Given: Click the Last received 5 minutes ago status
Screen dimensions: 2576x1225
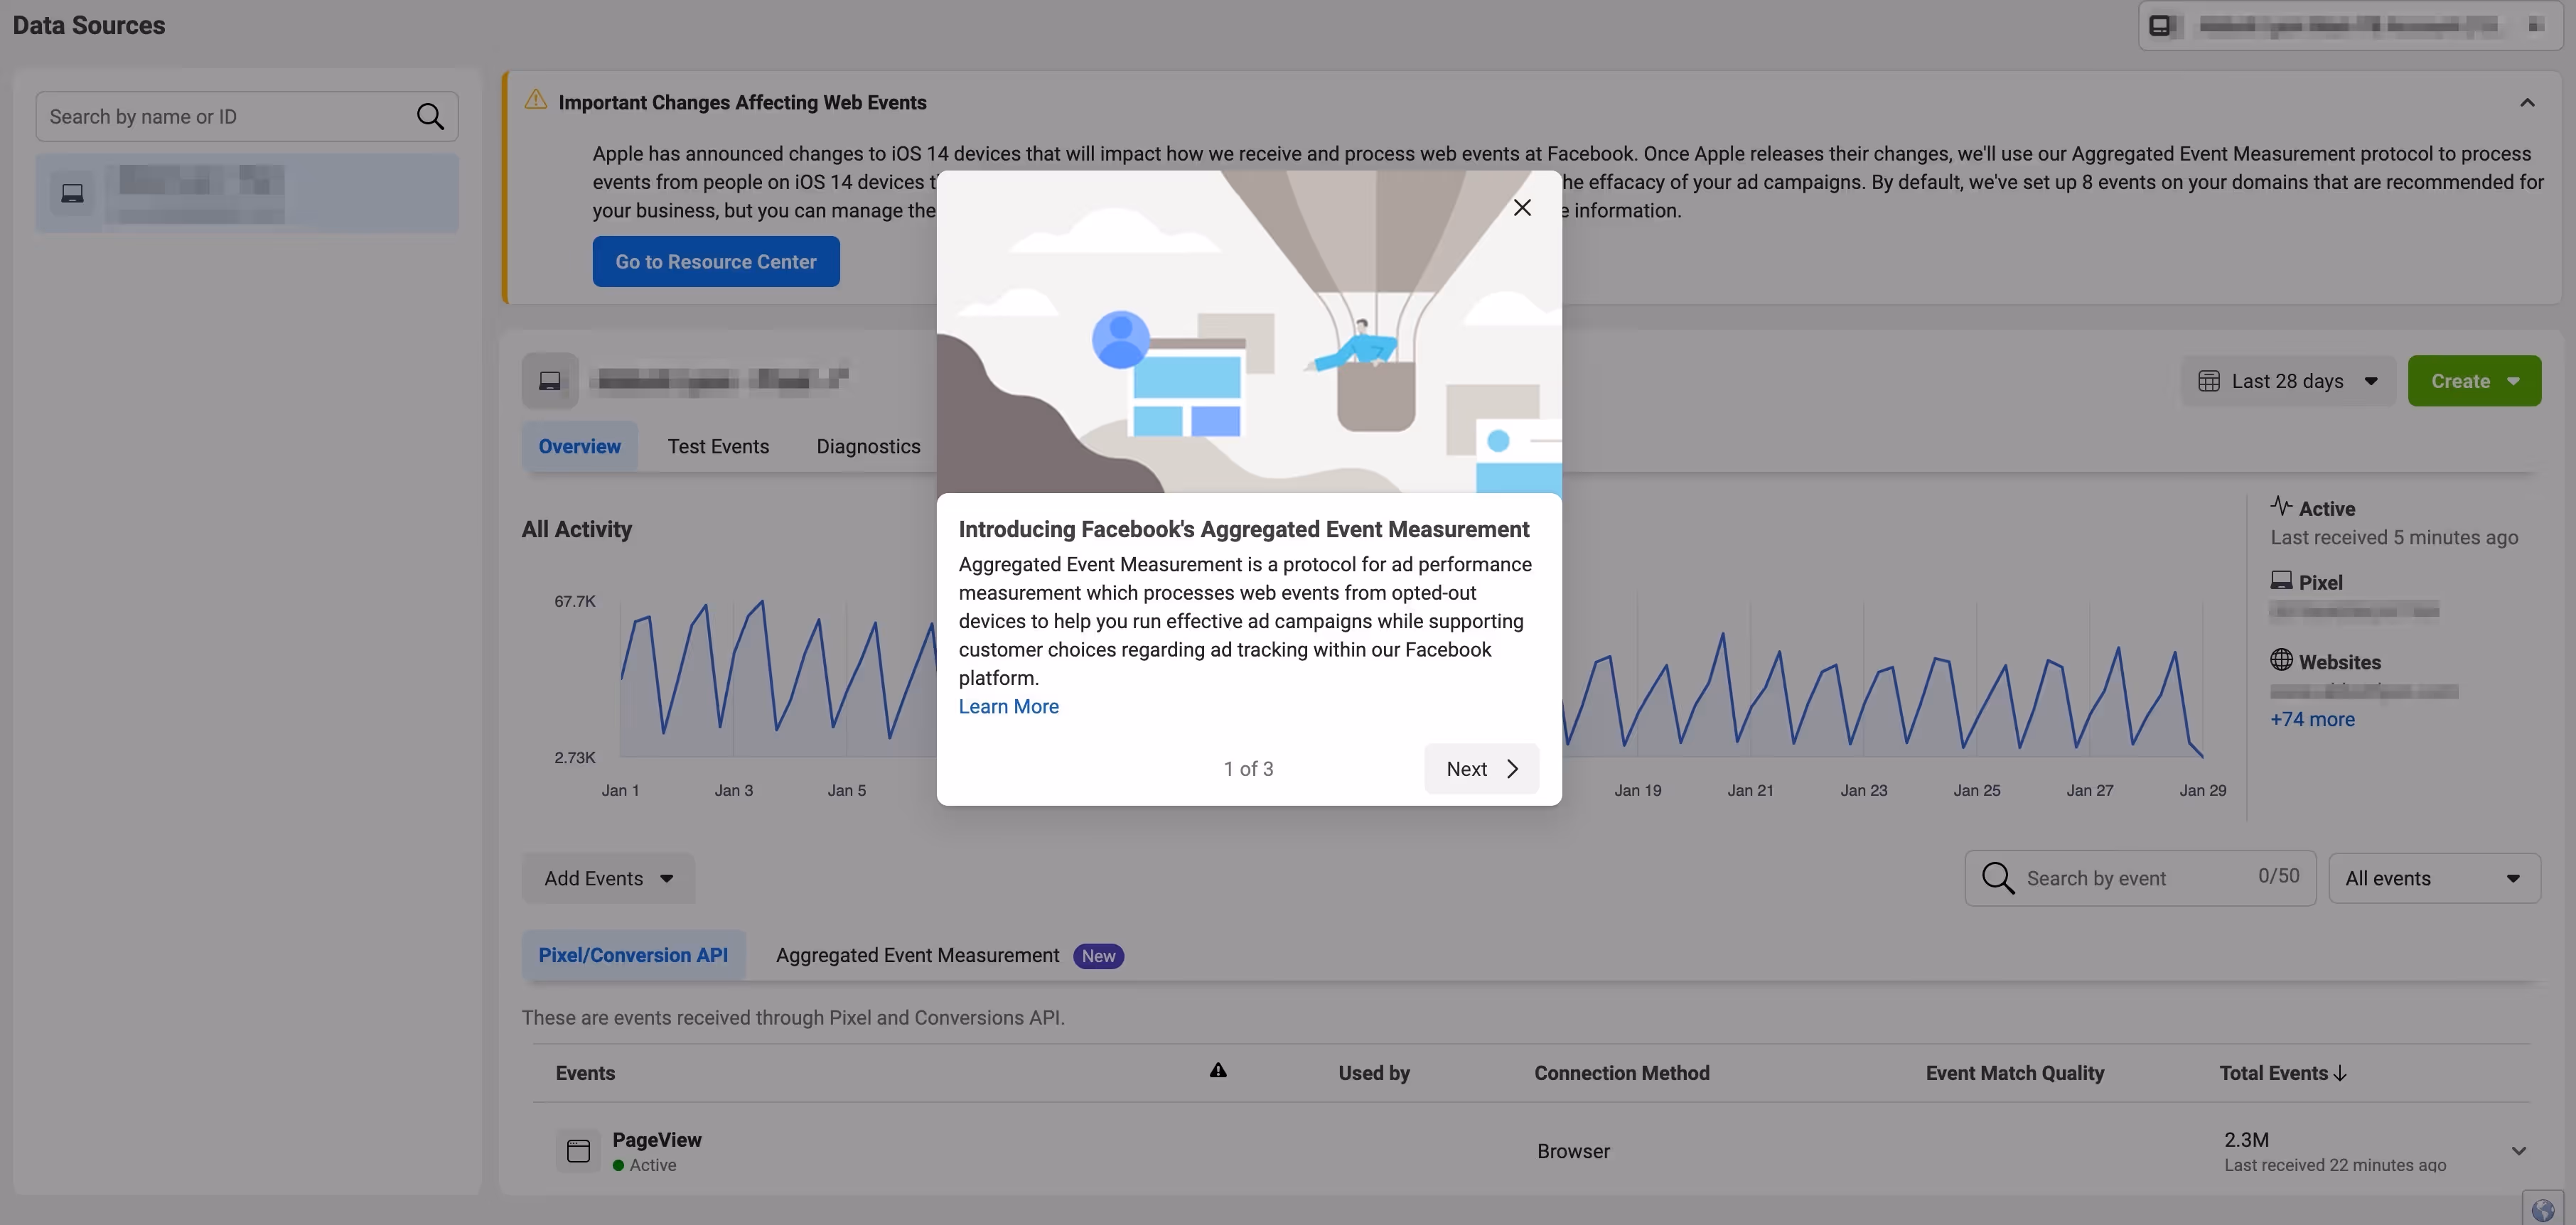Looking at the screenshot, I should [x=2394, y=537].
